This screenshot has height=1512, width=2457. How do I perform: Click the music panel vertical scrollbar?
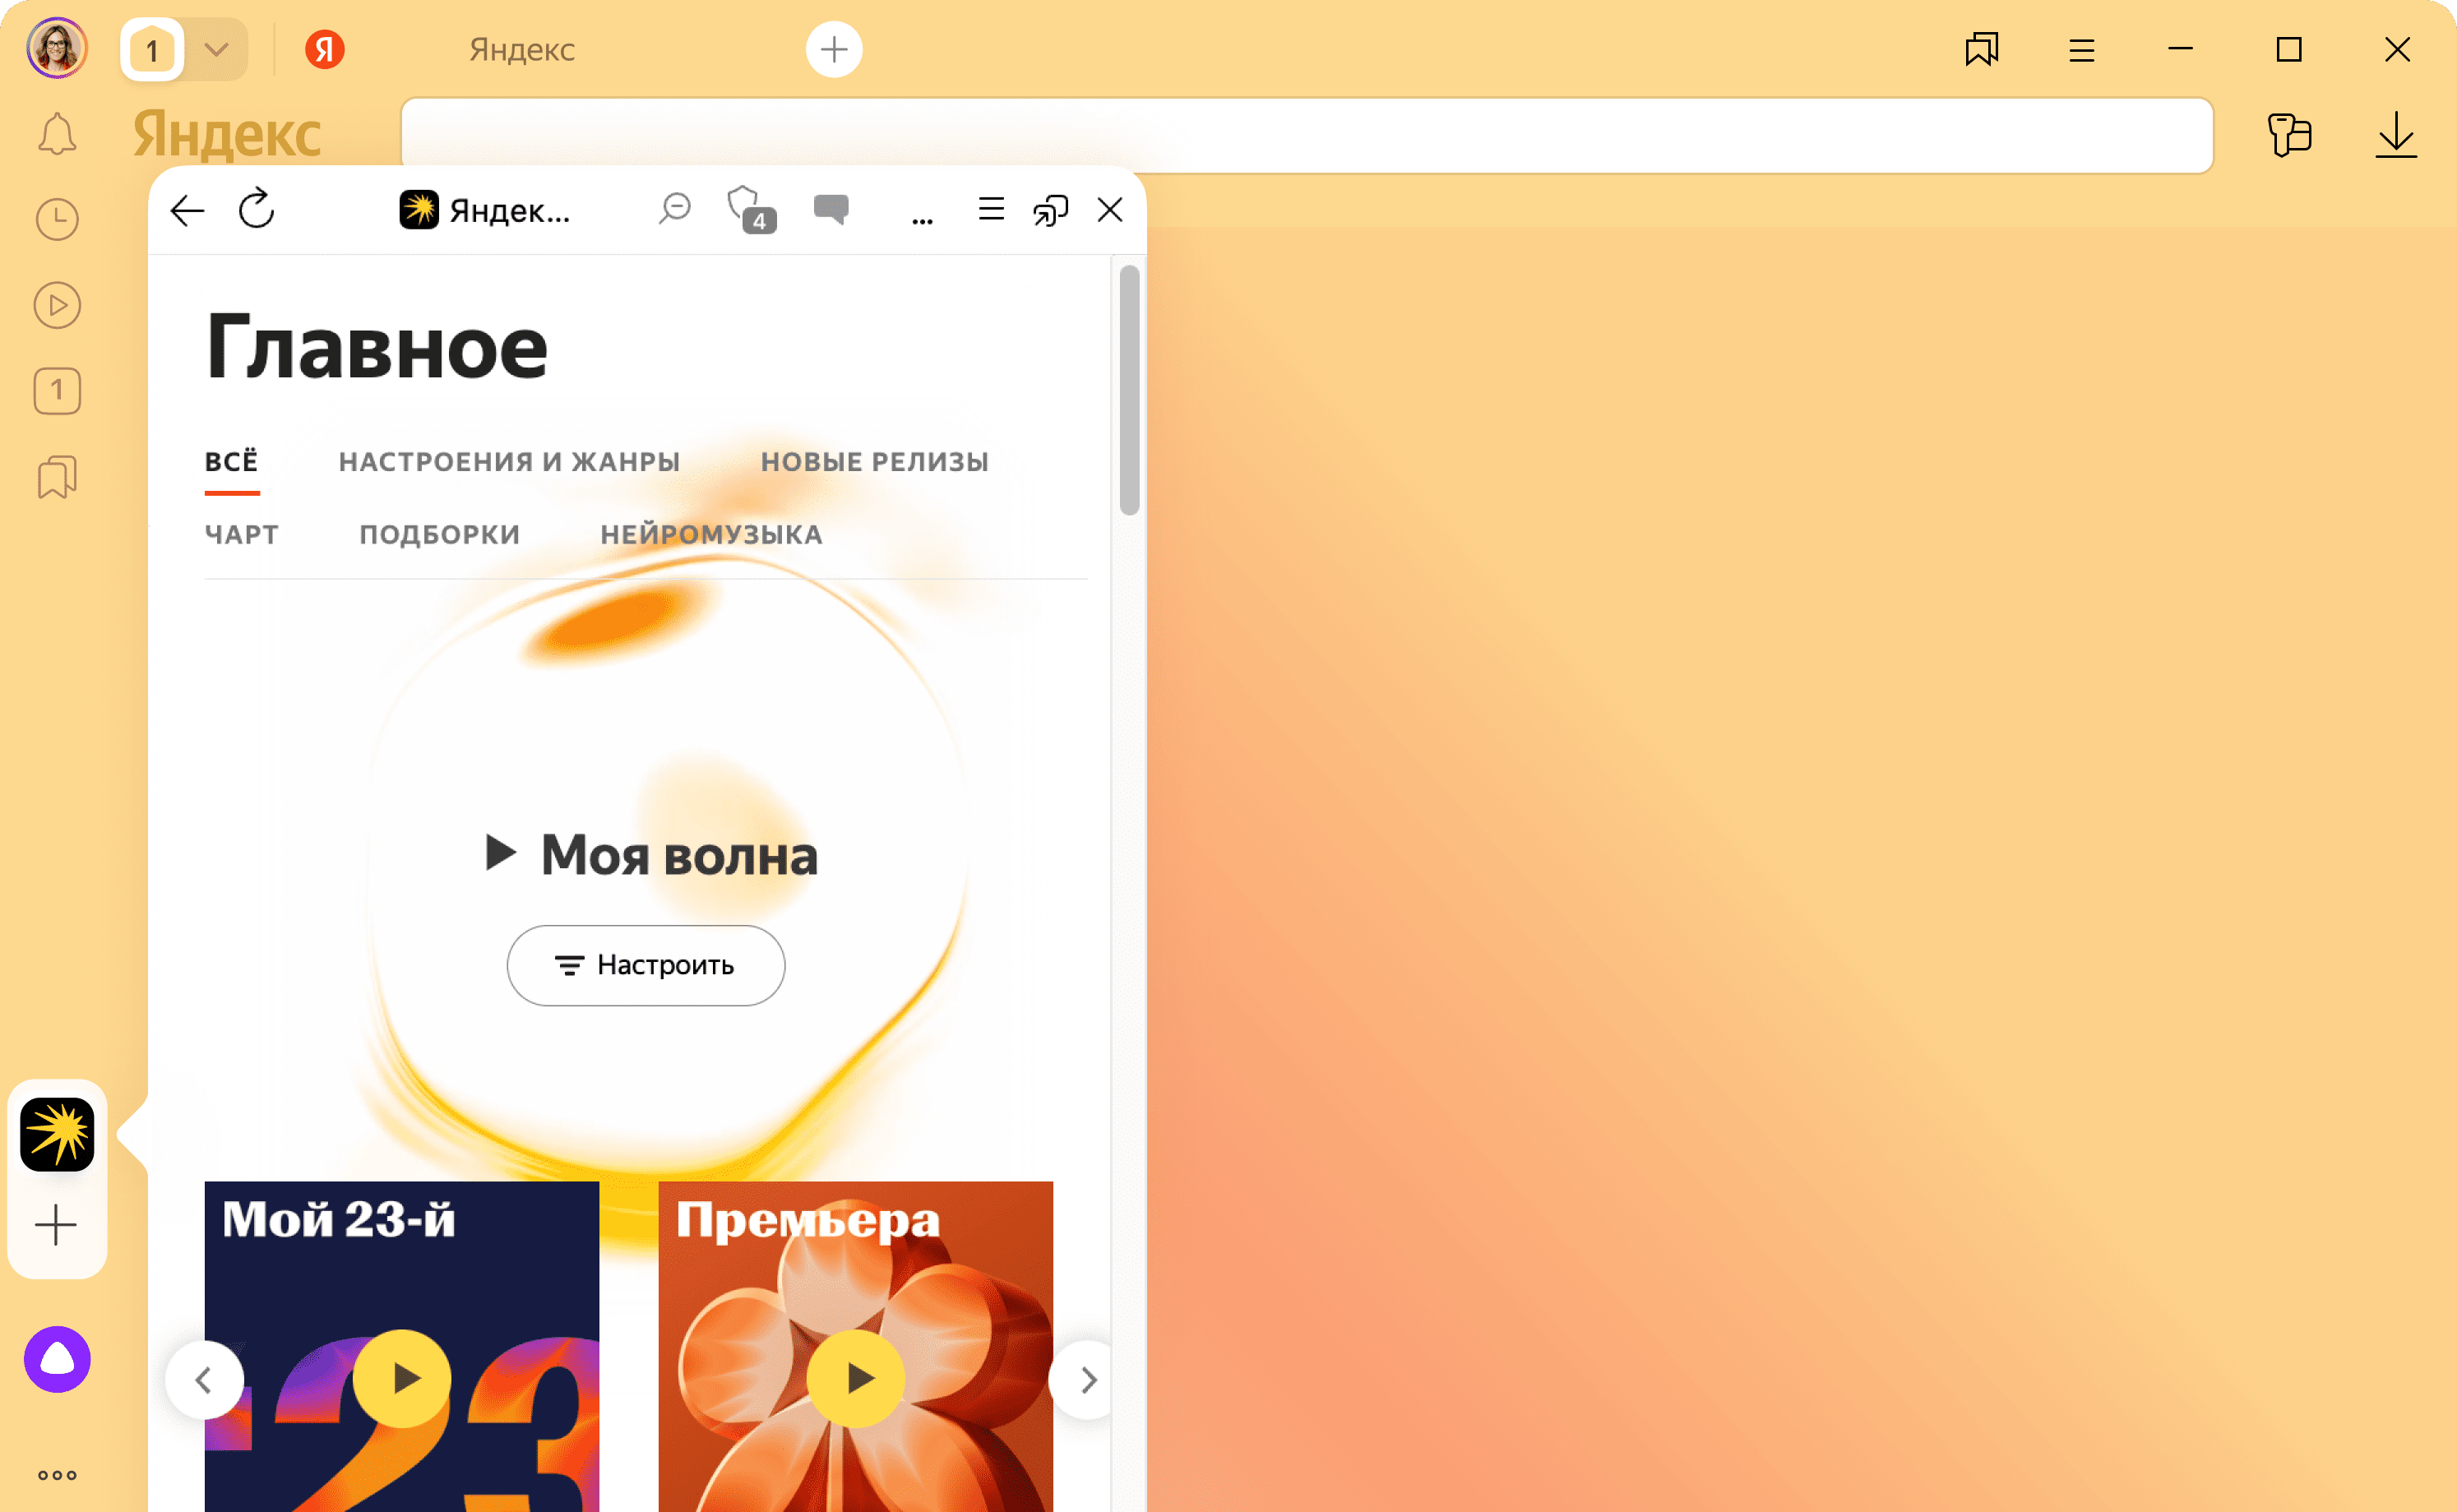tap(1129, 390)
